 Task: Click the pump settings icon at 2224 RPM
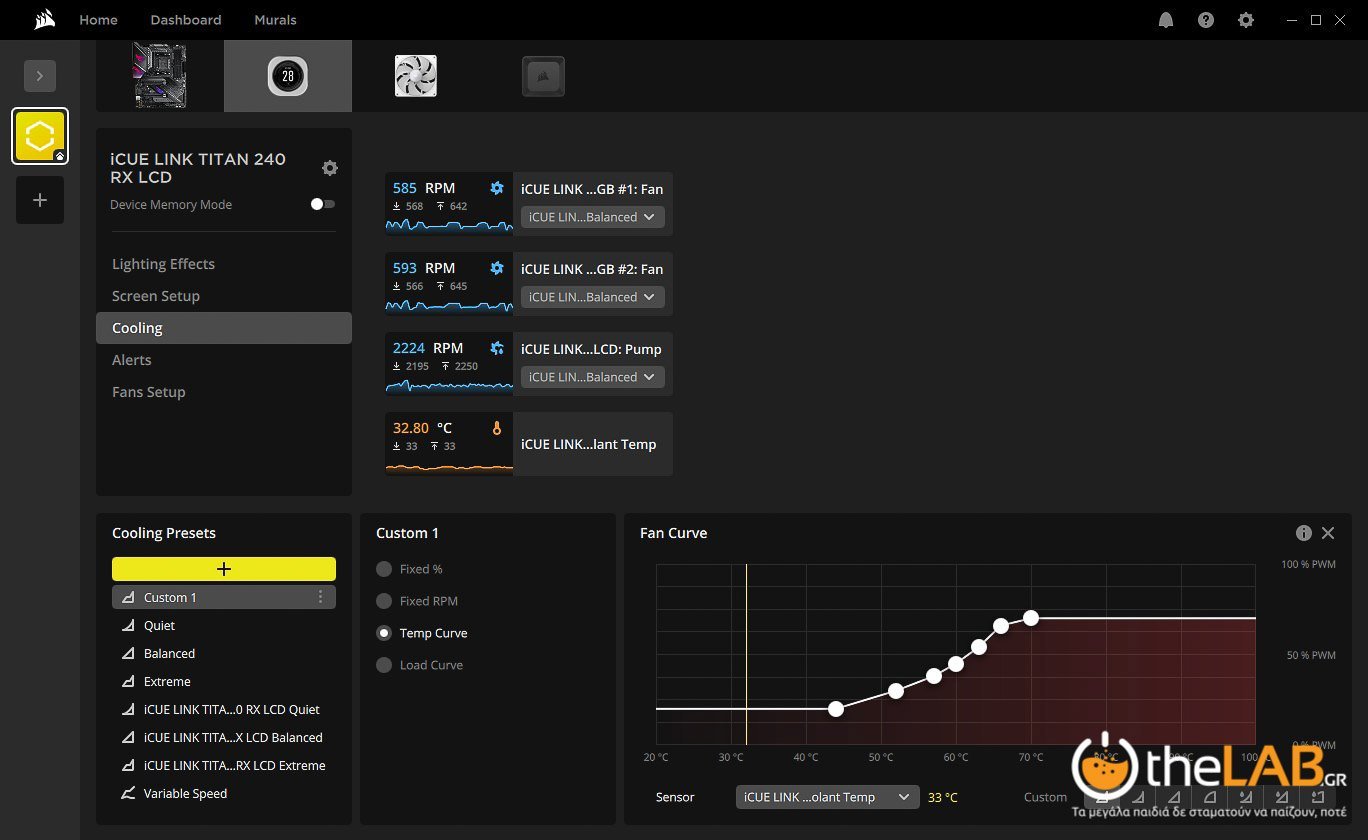(x=497, y=348)
